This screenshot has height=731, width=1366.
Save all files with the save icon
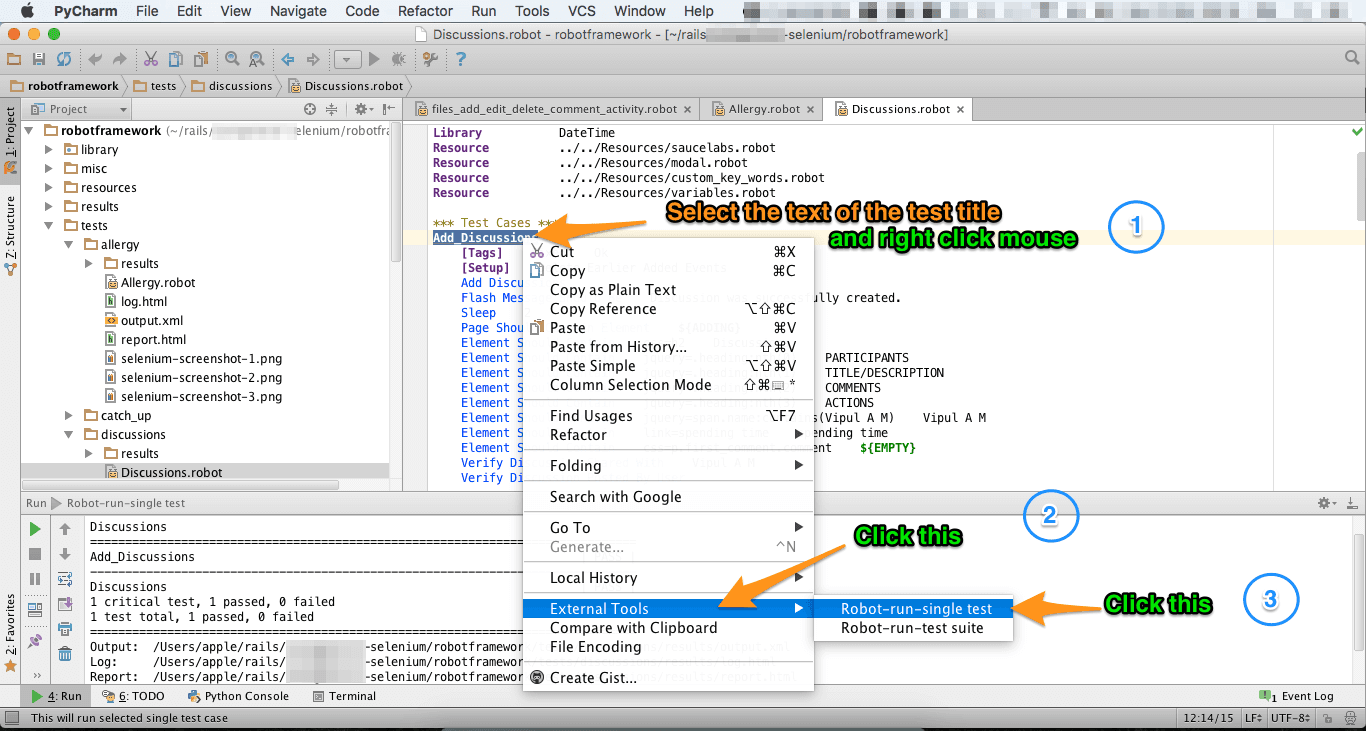[x=39, y=58]
